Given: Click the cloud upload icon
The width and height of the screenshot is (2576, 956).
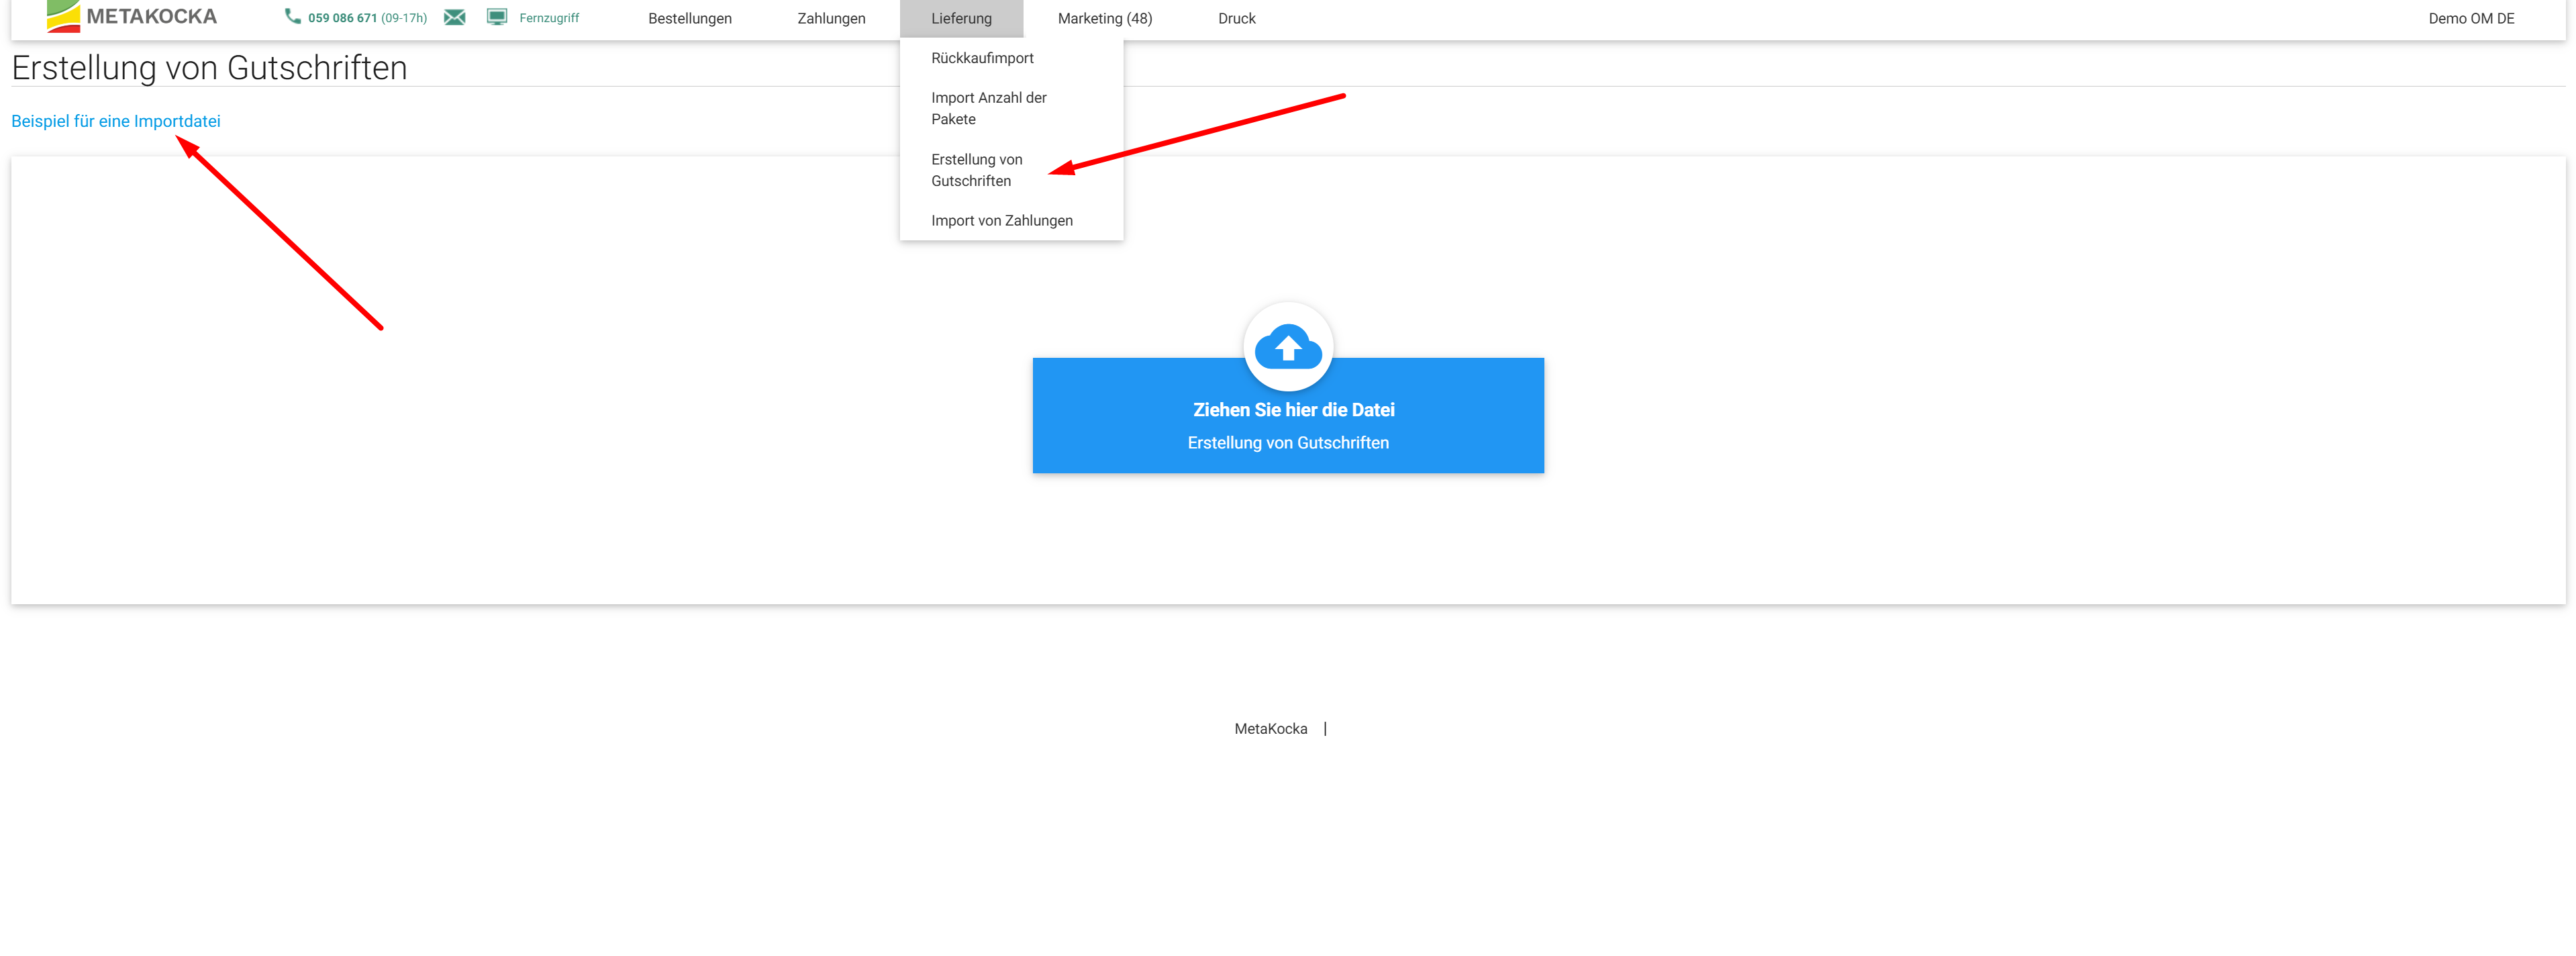Looking at the screenshot, I should [1287, 346].
